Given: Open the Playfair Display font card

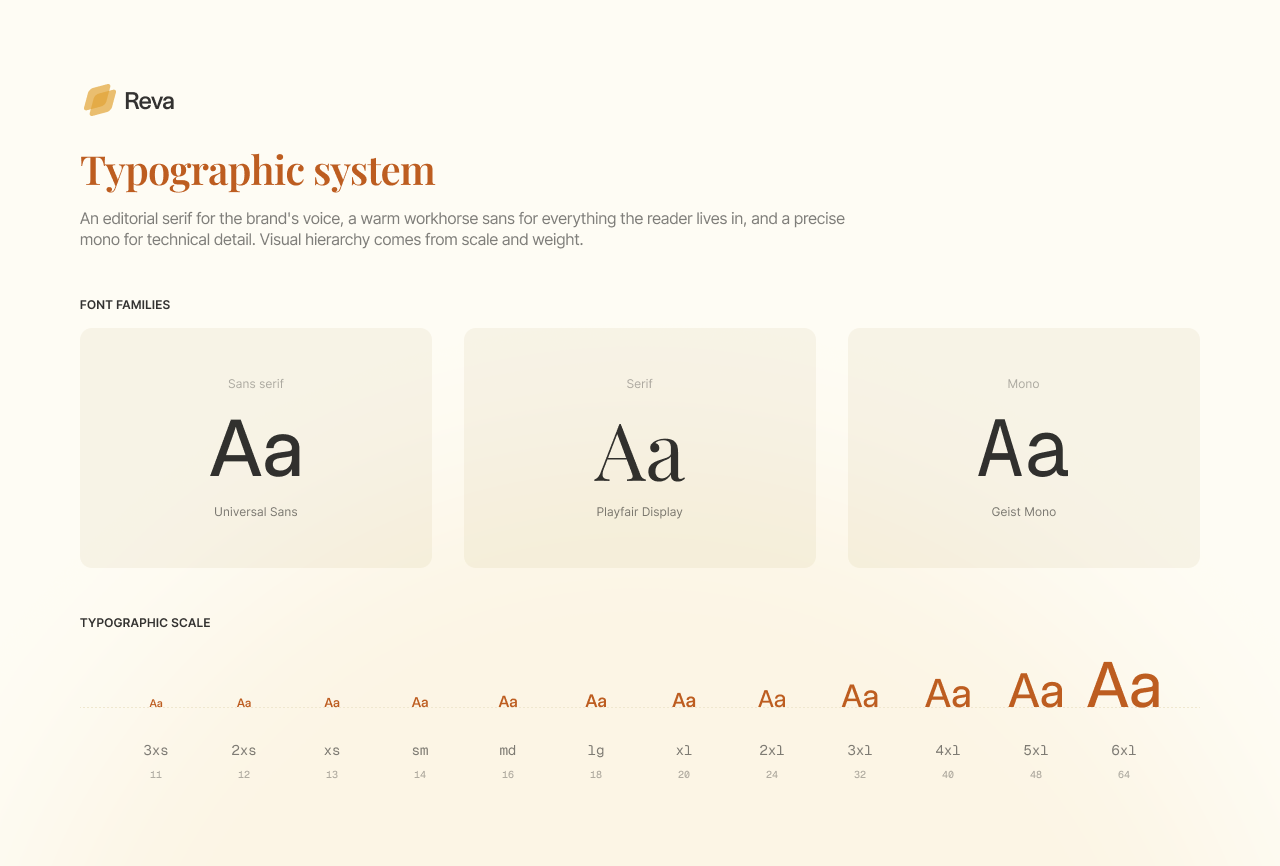Looking at the screenshot, I should 640,448.
